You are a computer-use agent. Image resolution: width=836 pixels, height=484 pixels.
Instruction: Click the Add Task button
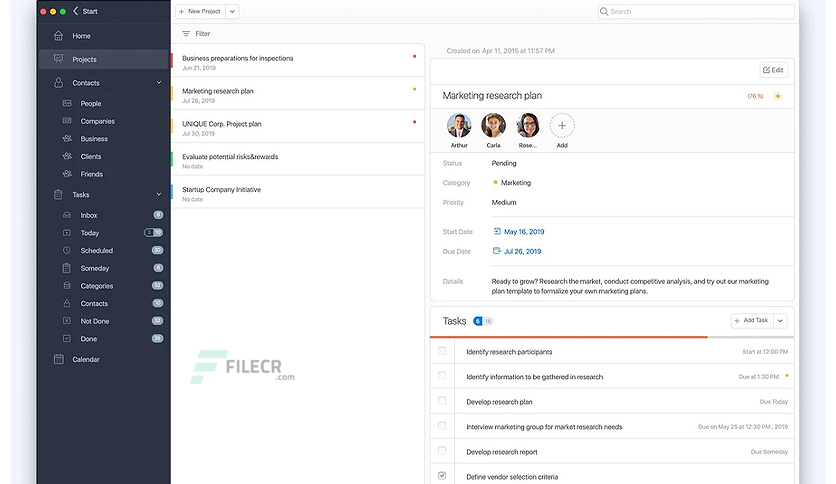[x=752, y=321]
